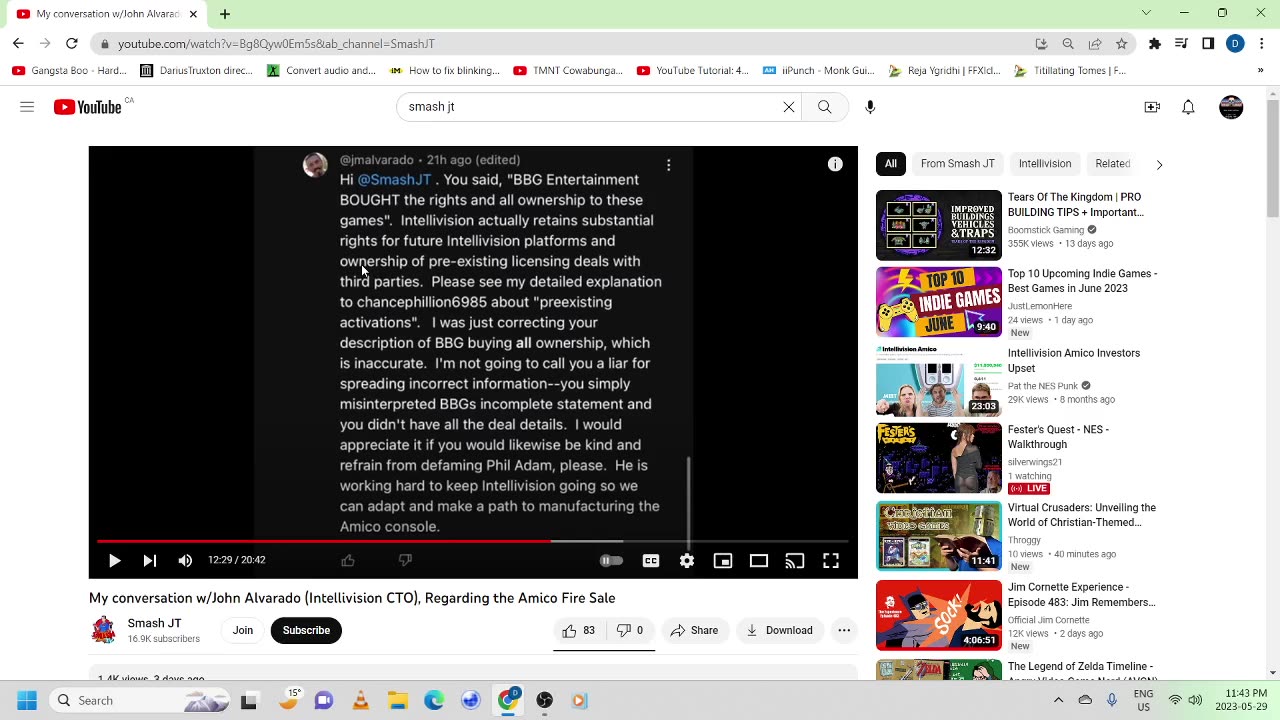Enter full screen mode
Image resolution: width=1280 pixels, height=720 pixels.
(x=831, y=561)
